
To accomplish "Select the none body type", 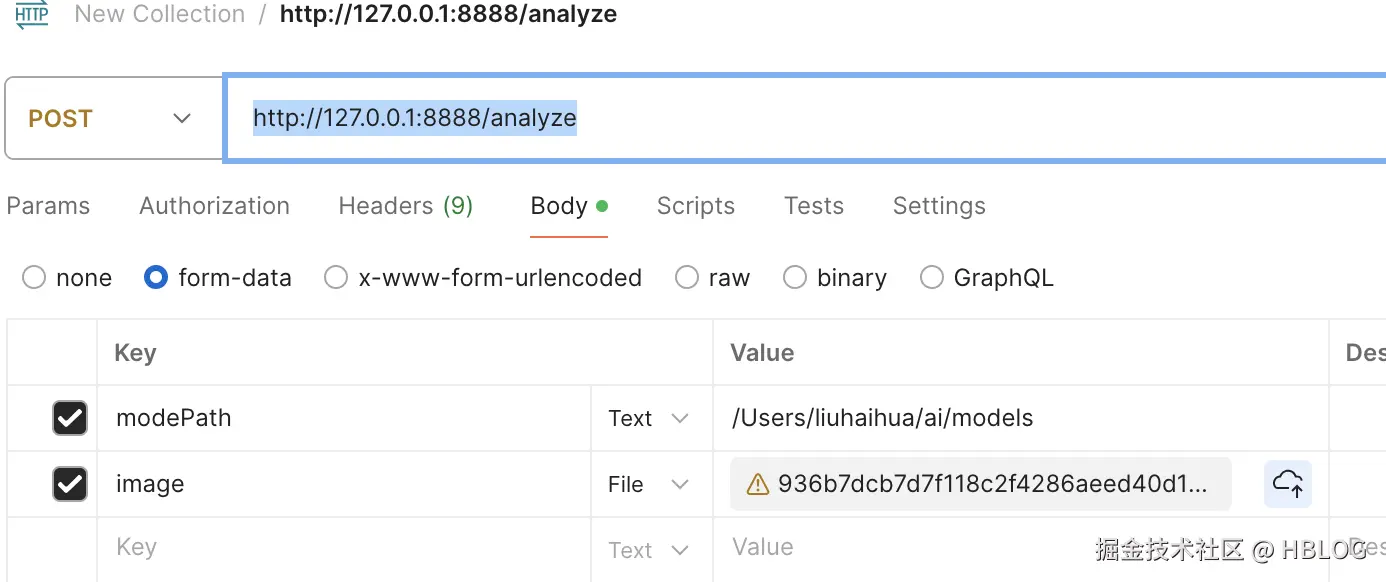I will 34,277.
